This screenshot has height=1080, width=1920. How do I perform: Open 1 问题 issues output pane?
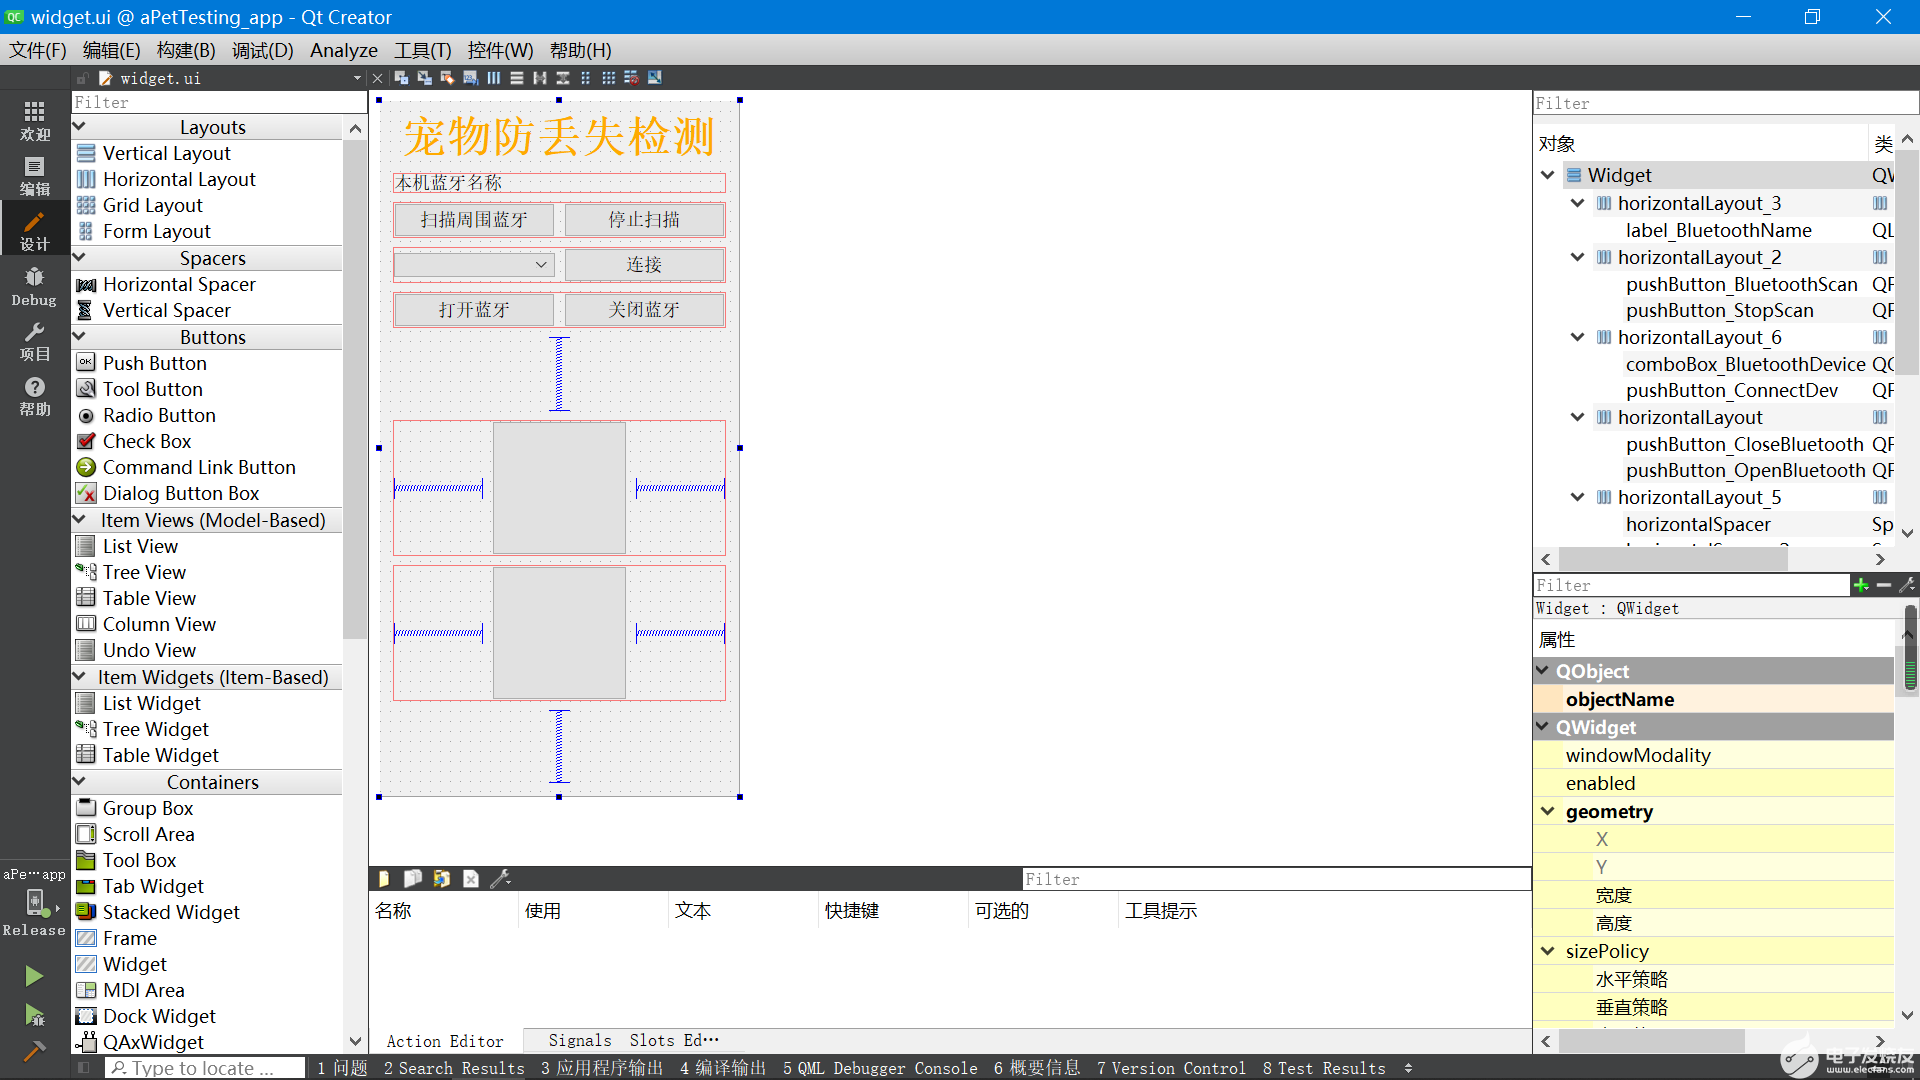tap(342, 1068)
